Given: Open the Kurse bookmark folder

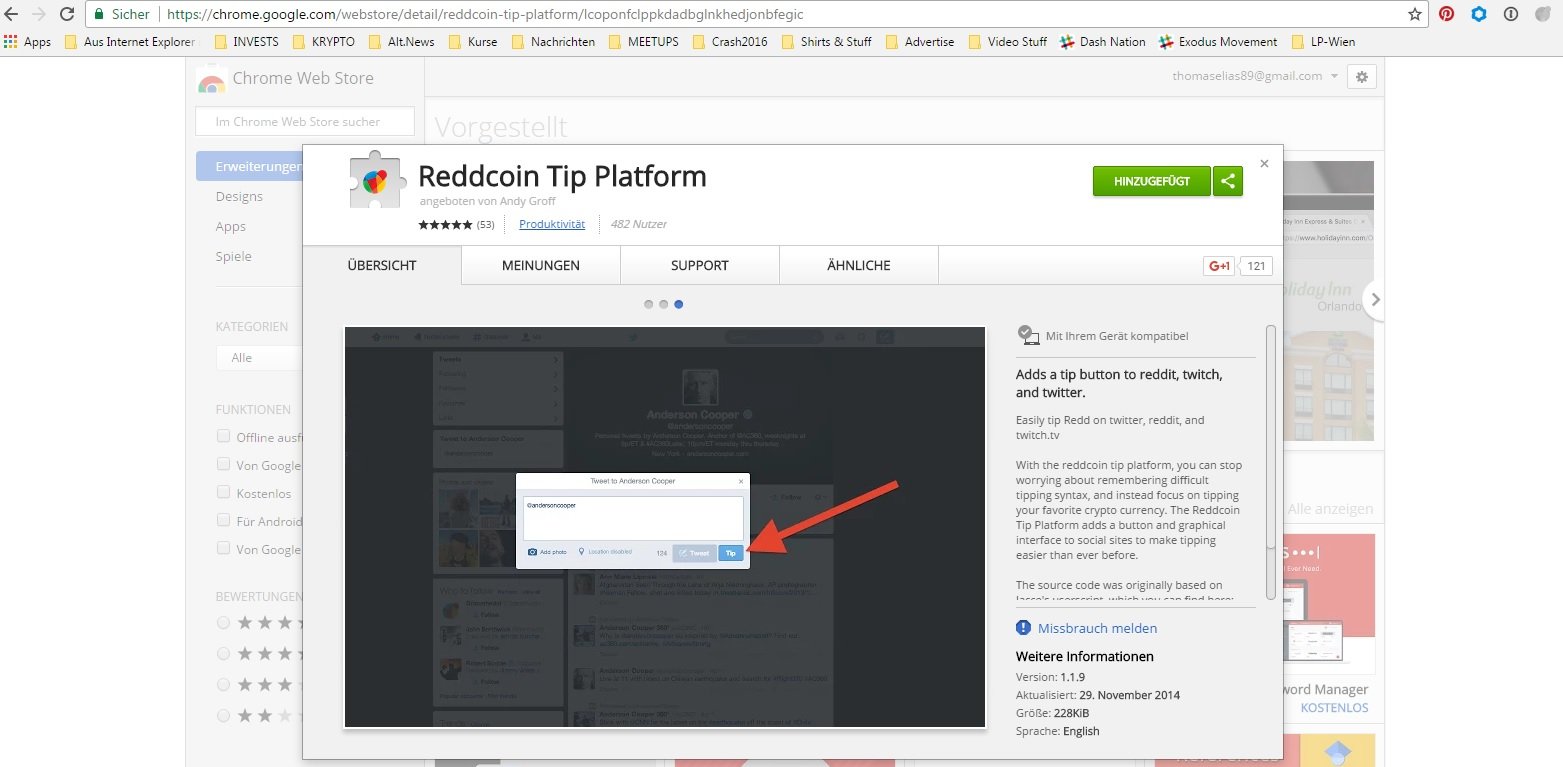Looking at the screenshot, I should (x=473, y=42).
